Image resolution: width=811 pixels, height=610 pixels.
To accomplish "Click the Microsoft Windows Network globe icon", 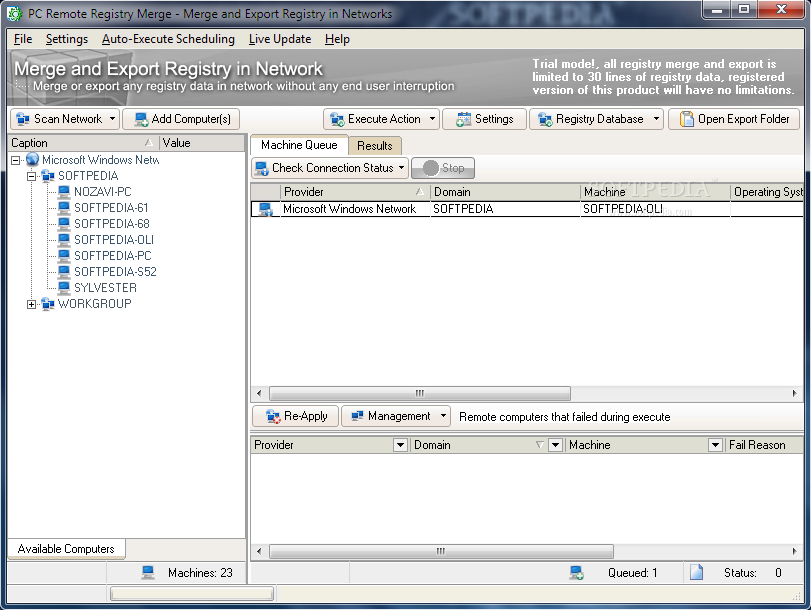I will [33, 159].
